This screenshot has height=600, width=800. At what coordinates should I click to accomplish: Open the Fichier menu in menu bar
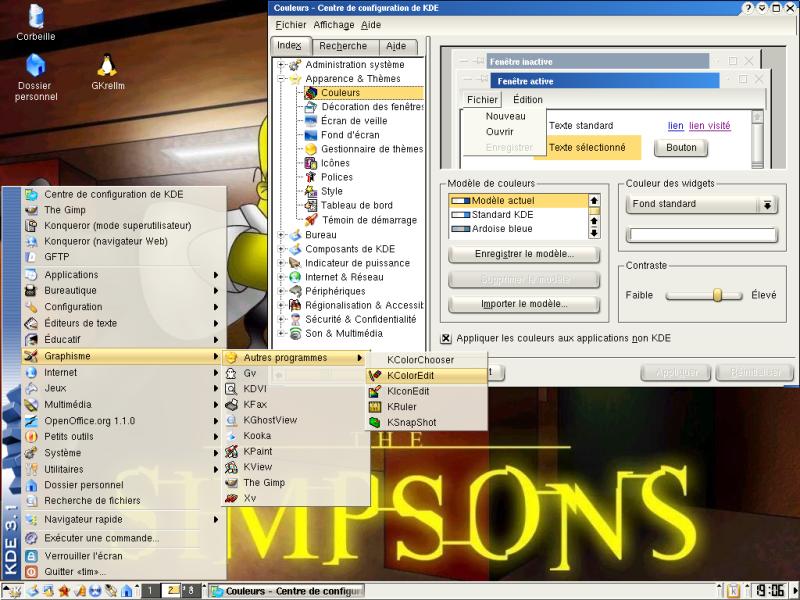click(x=290, y=25)
